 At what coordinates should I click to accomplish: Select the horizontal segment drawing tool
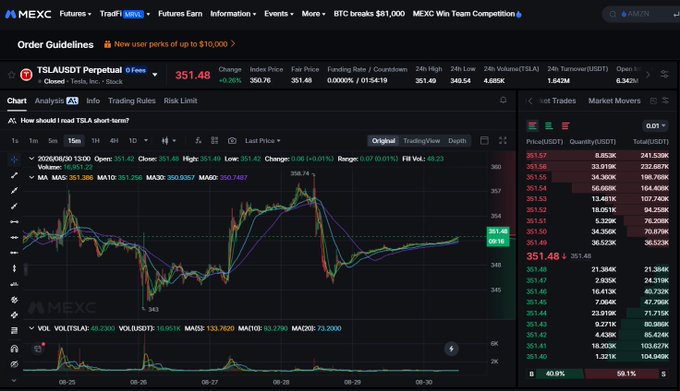(14, 222)
